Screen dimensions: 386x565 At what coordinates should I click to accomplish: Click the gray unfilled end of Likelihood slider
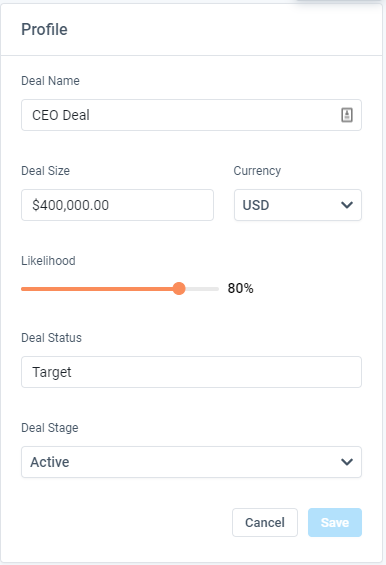point(202,289)
